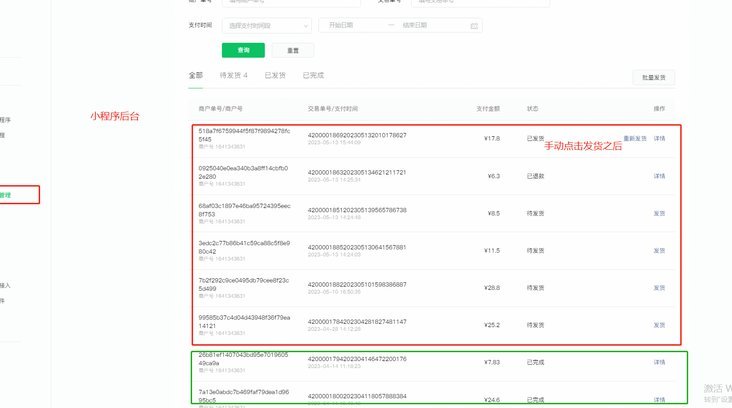732x408 pixels.
Task: Click transaction number 4200001885202305130641567881
Action: click(x=357, y=247)
